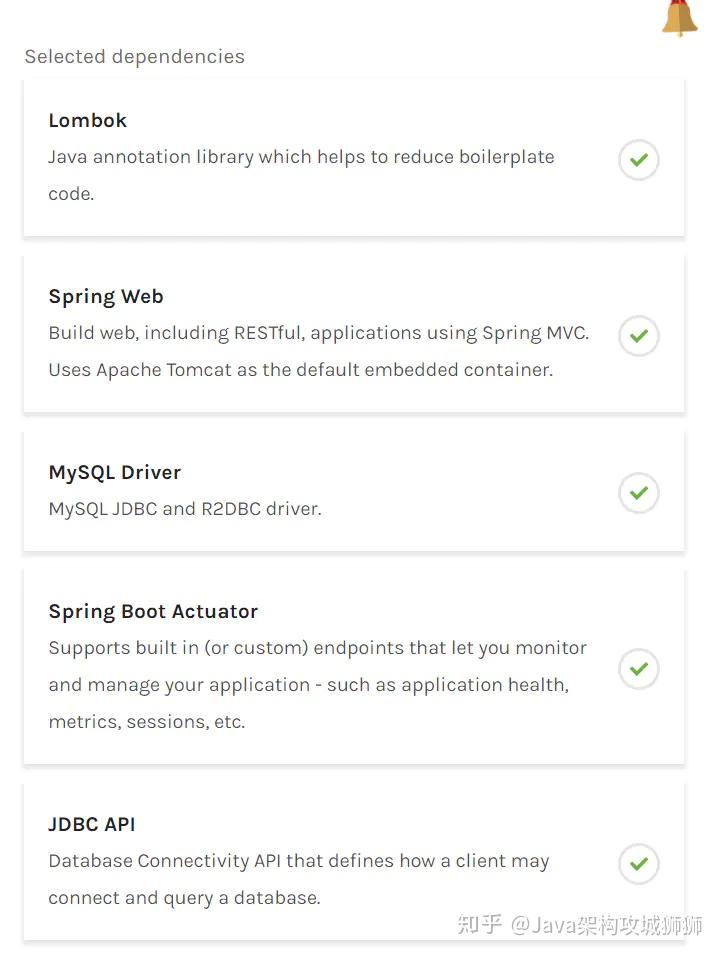Click the Lombok dependency title

point(88,121)
